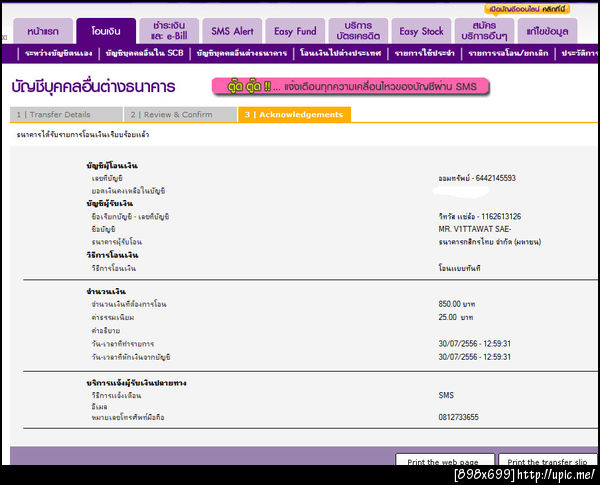Viewport: 600px width, 485px height.
Task: Open the สมัครบริการอื่นๆ tab
Action: coord(484,31)
